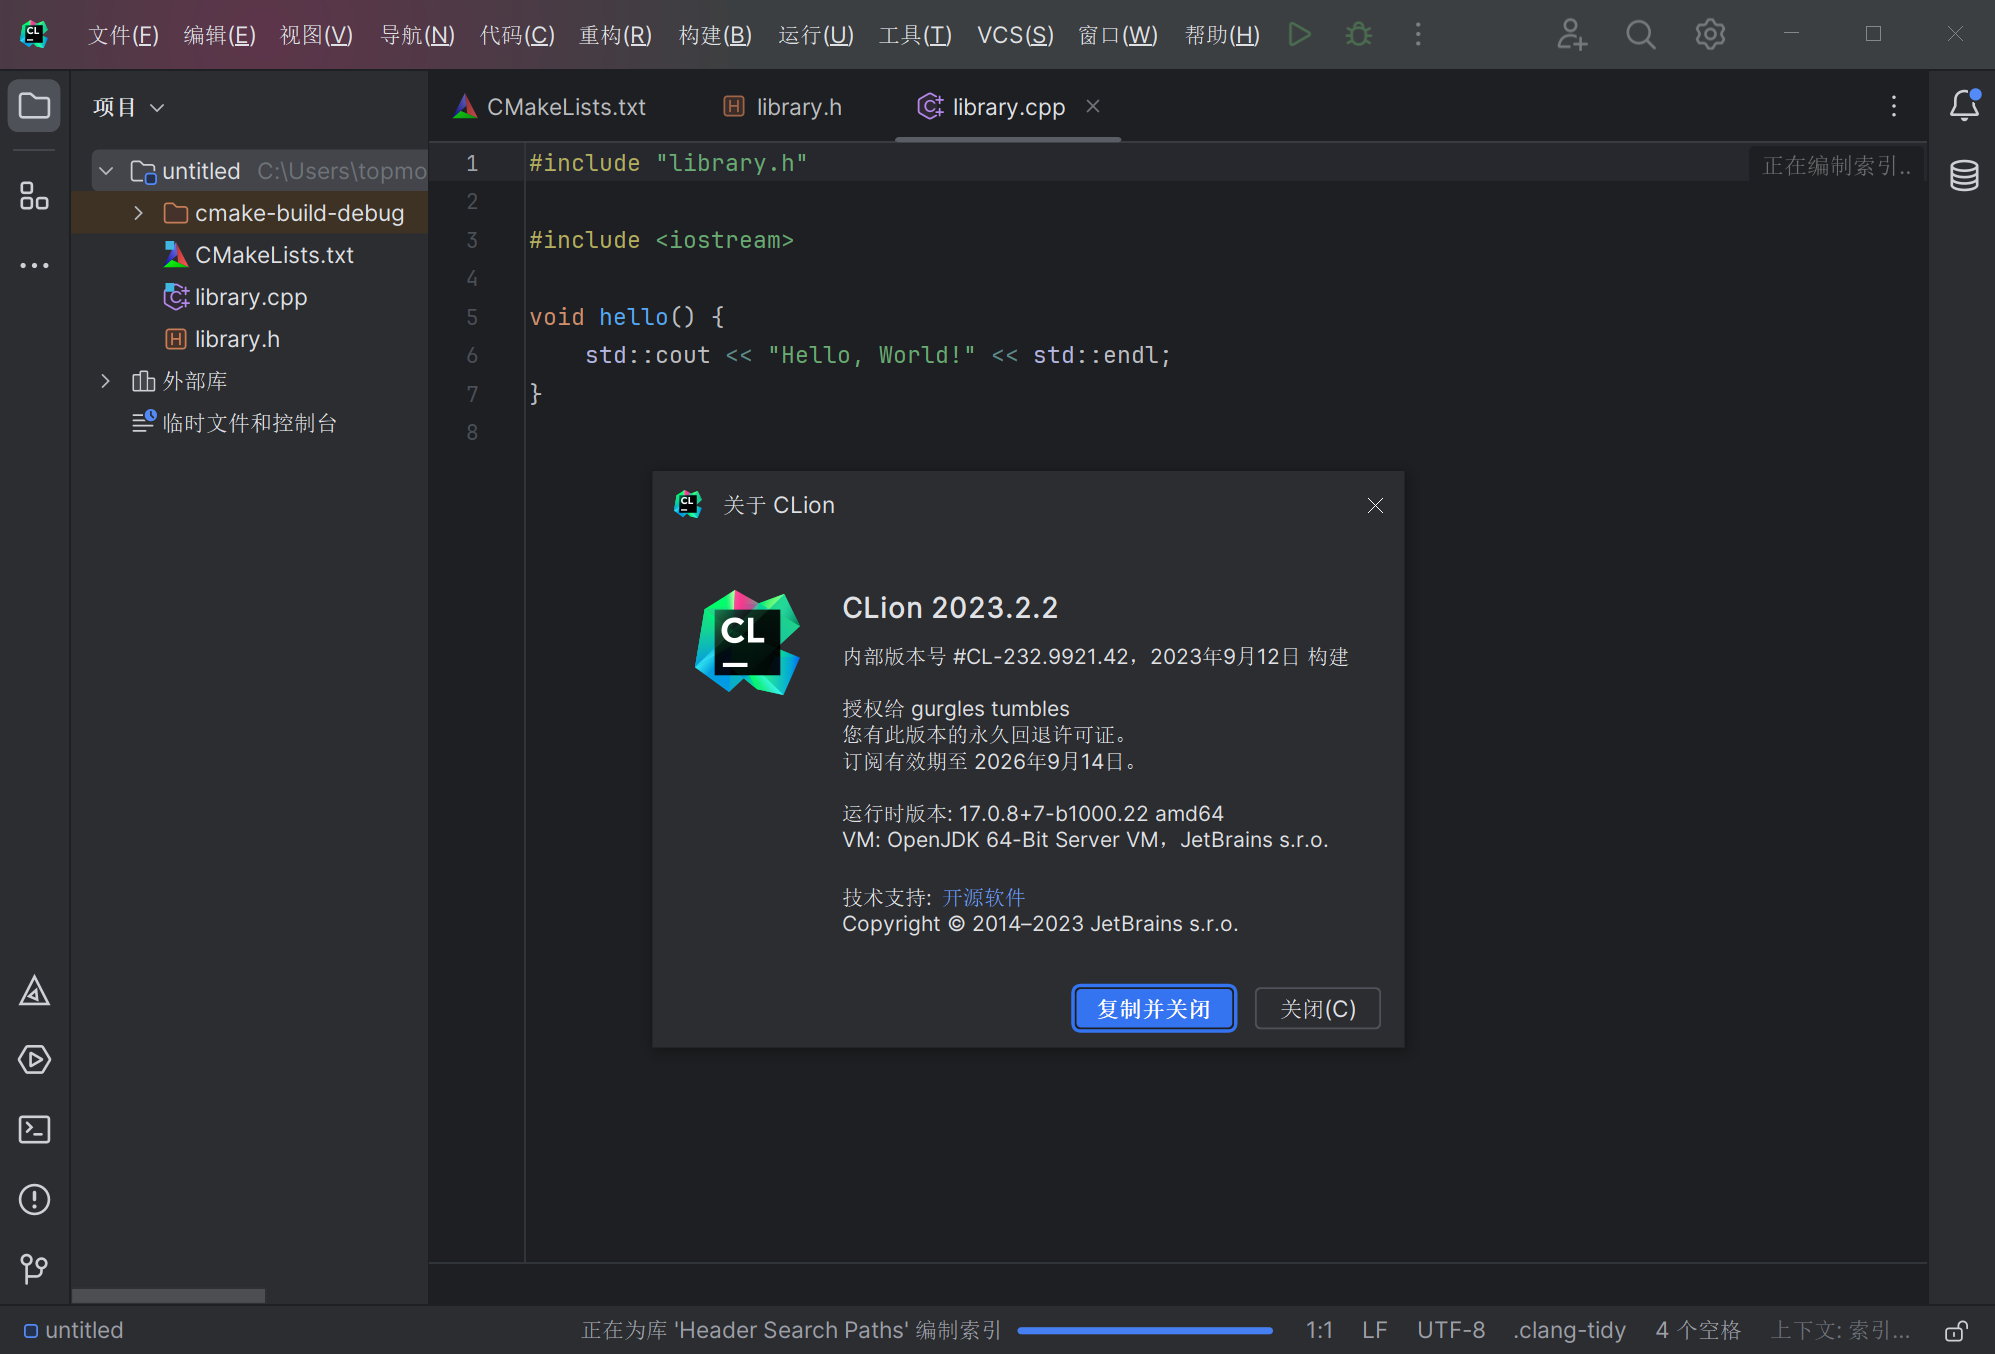Image resolution: width=1995 pixels, height=1354 pixels.
Task: Click the 复制并关闭 button
Action: click(x=1153, y=1009)
